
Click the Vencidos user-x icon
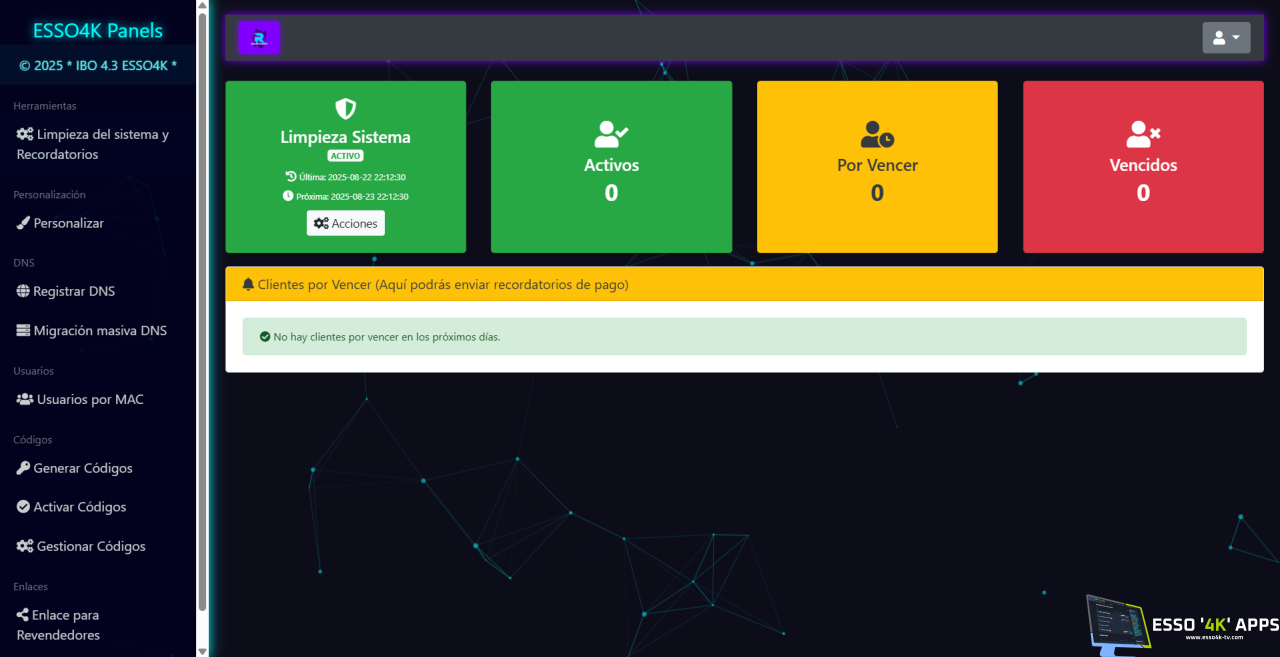[x=1143, y=134]
